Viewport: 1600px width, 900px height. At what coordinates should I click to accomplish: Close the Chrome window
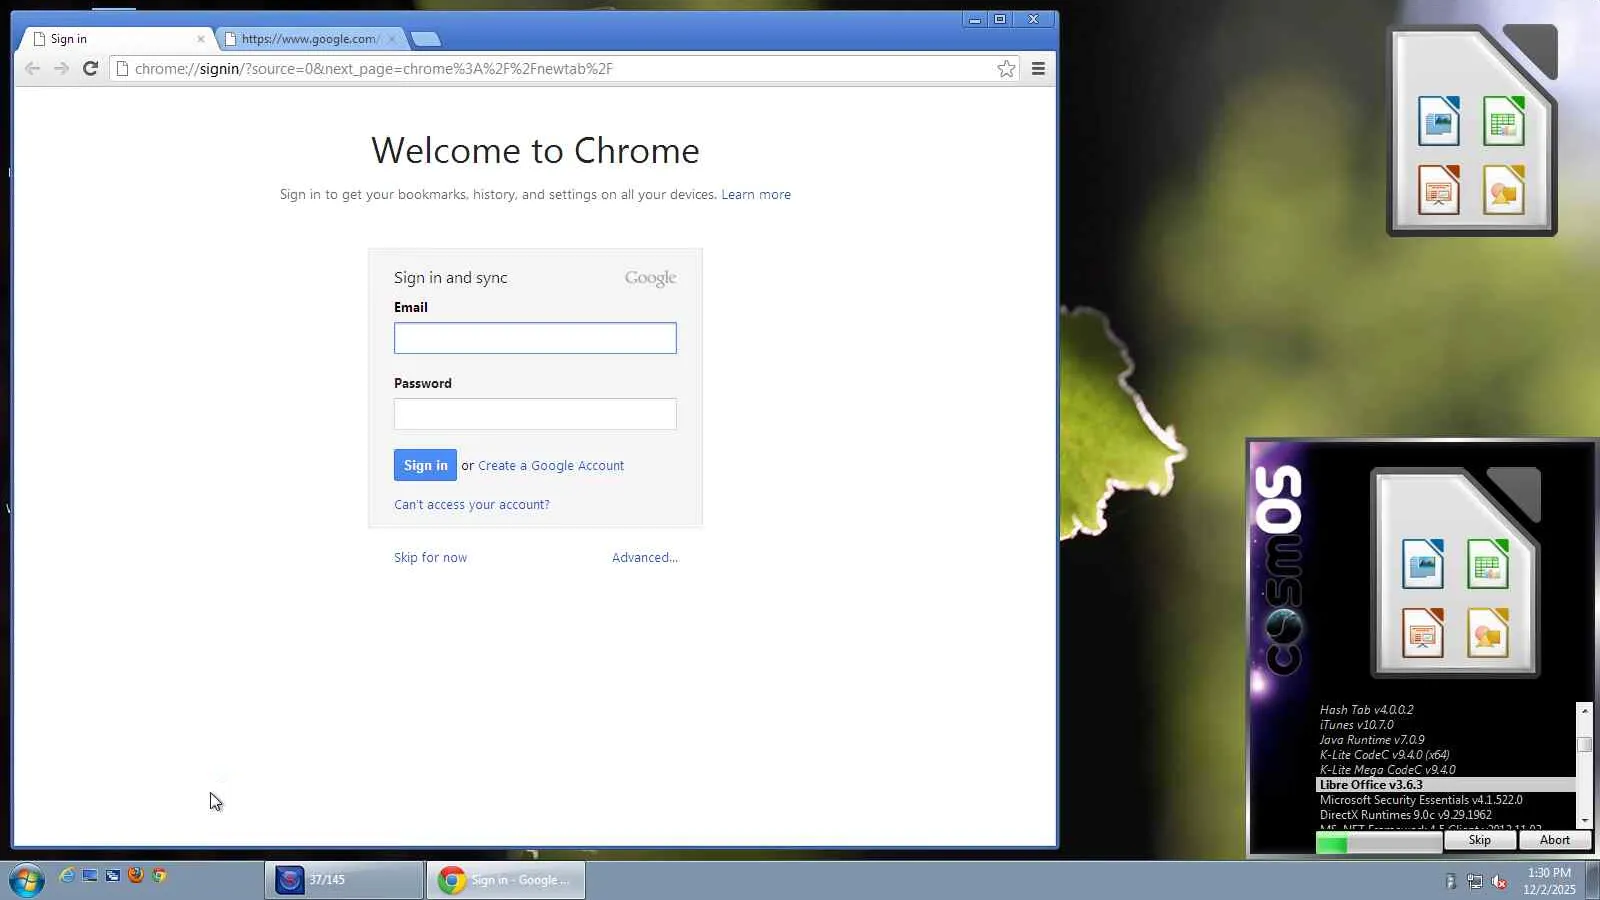click(x=1034, y=19)
